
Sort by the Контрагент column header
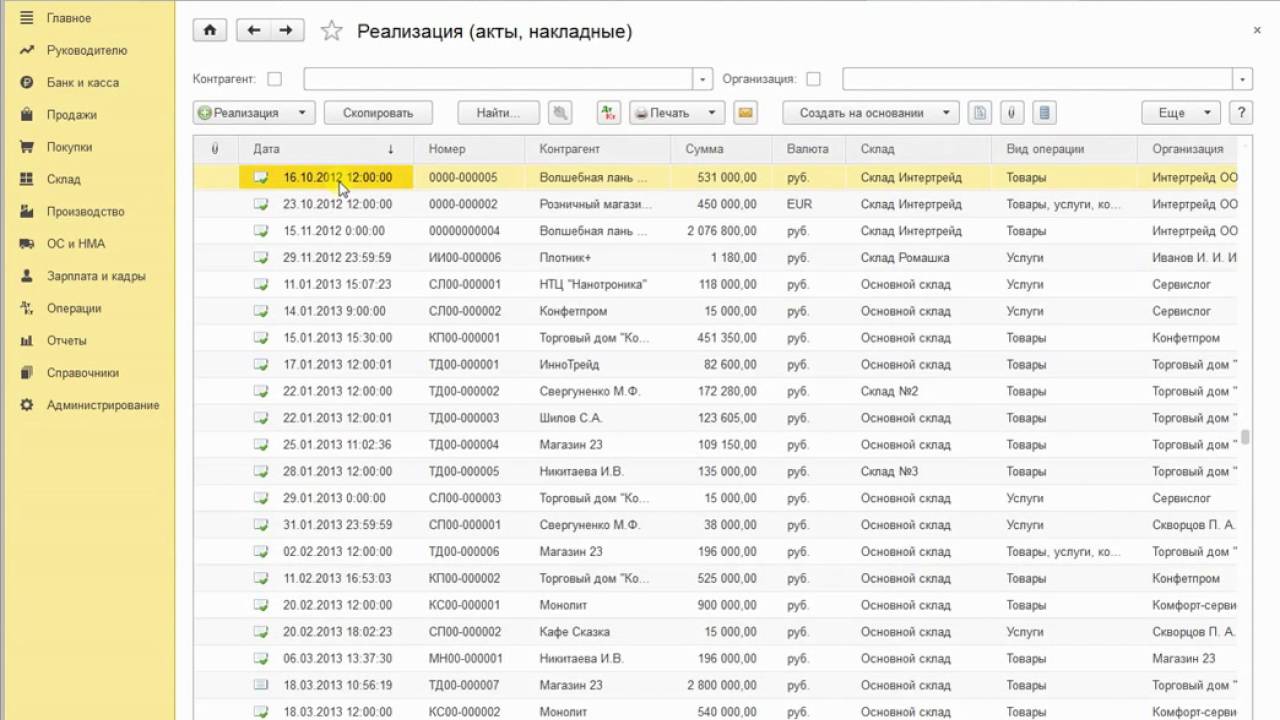(x=597, y=149)
